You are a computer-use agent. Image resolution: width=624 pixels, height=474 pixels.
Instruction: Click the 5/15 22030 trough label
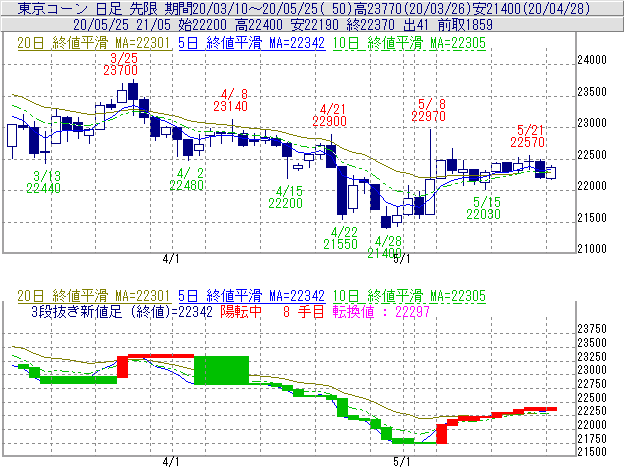[x=484, y=208]
